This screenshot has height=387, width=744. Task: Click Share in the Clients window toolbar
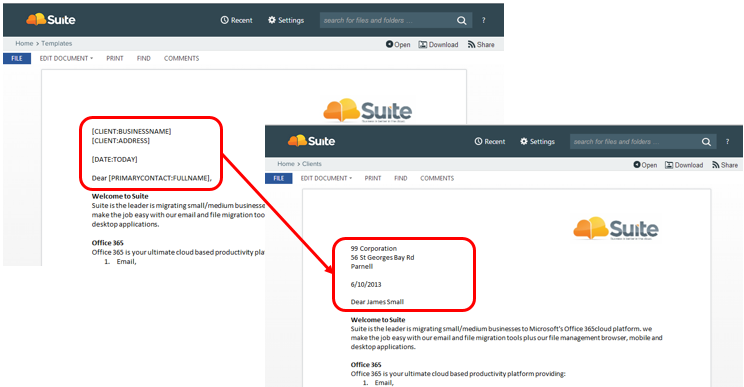tap(725, 165)
